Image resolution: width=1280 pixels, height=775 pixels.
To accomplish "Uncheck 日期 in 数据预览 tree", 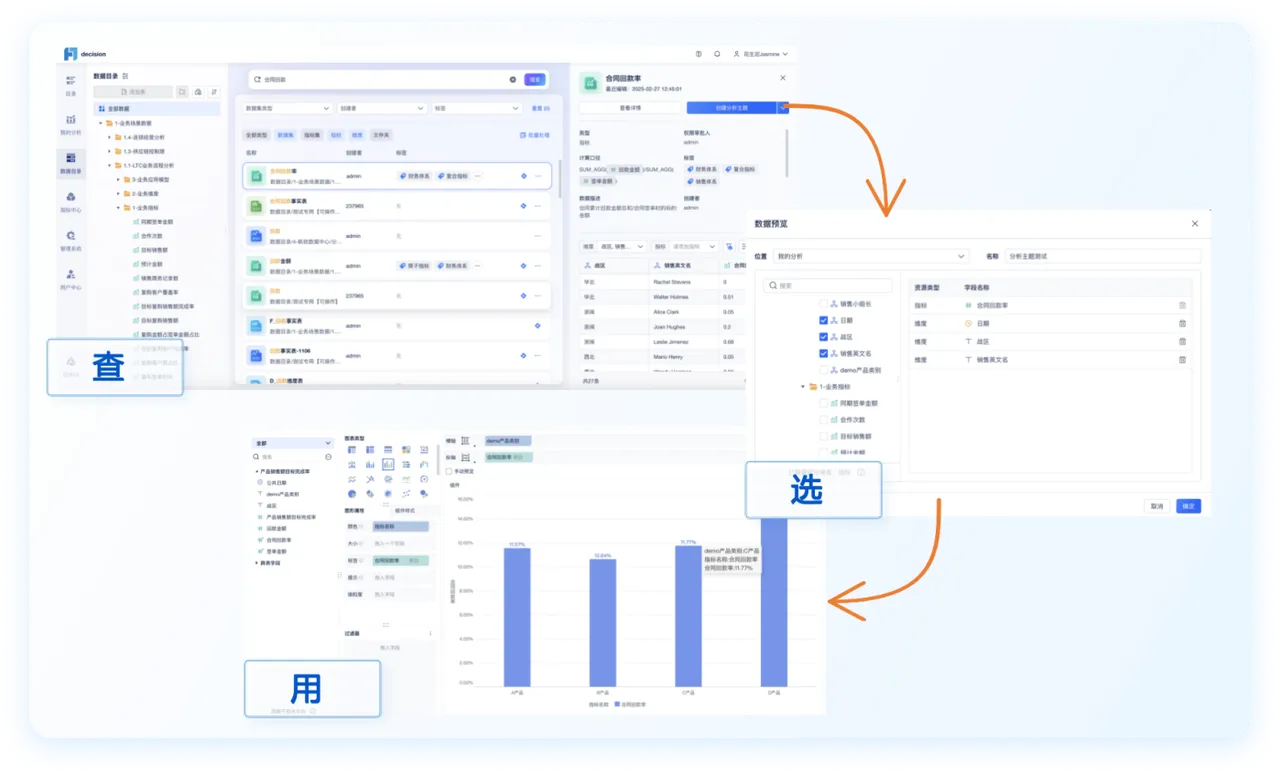I will point(823,321).
